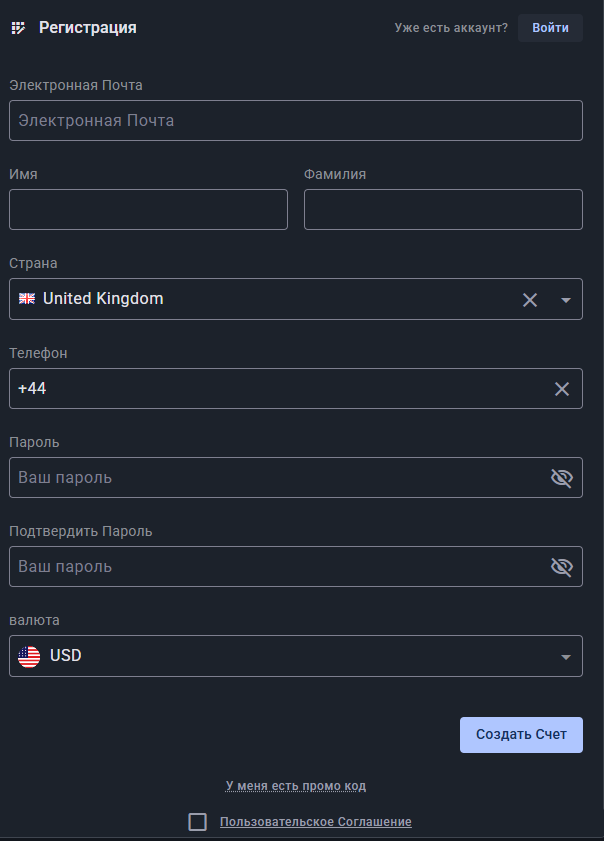Expand the Страна dropdown arrow
The width and height of the screenshot is (604, 841).
coord(566,300)
